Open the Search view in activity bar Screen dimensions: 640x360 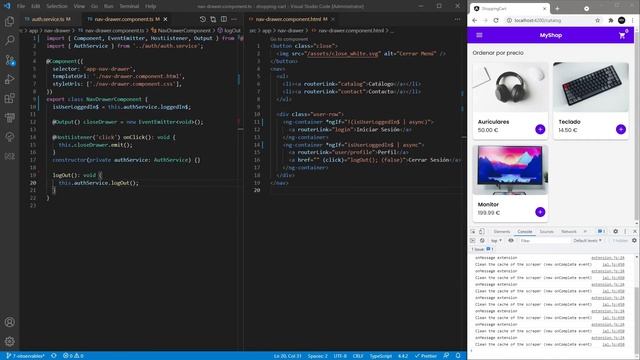(9, 40)
